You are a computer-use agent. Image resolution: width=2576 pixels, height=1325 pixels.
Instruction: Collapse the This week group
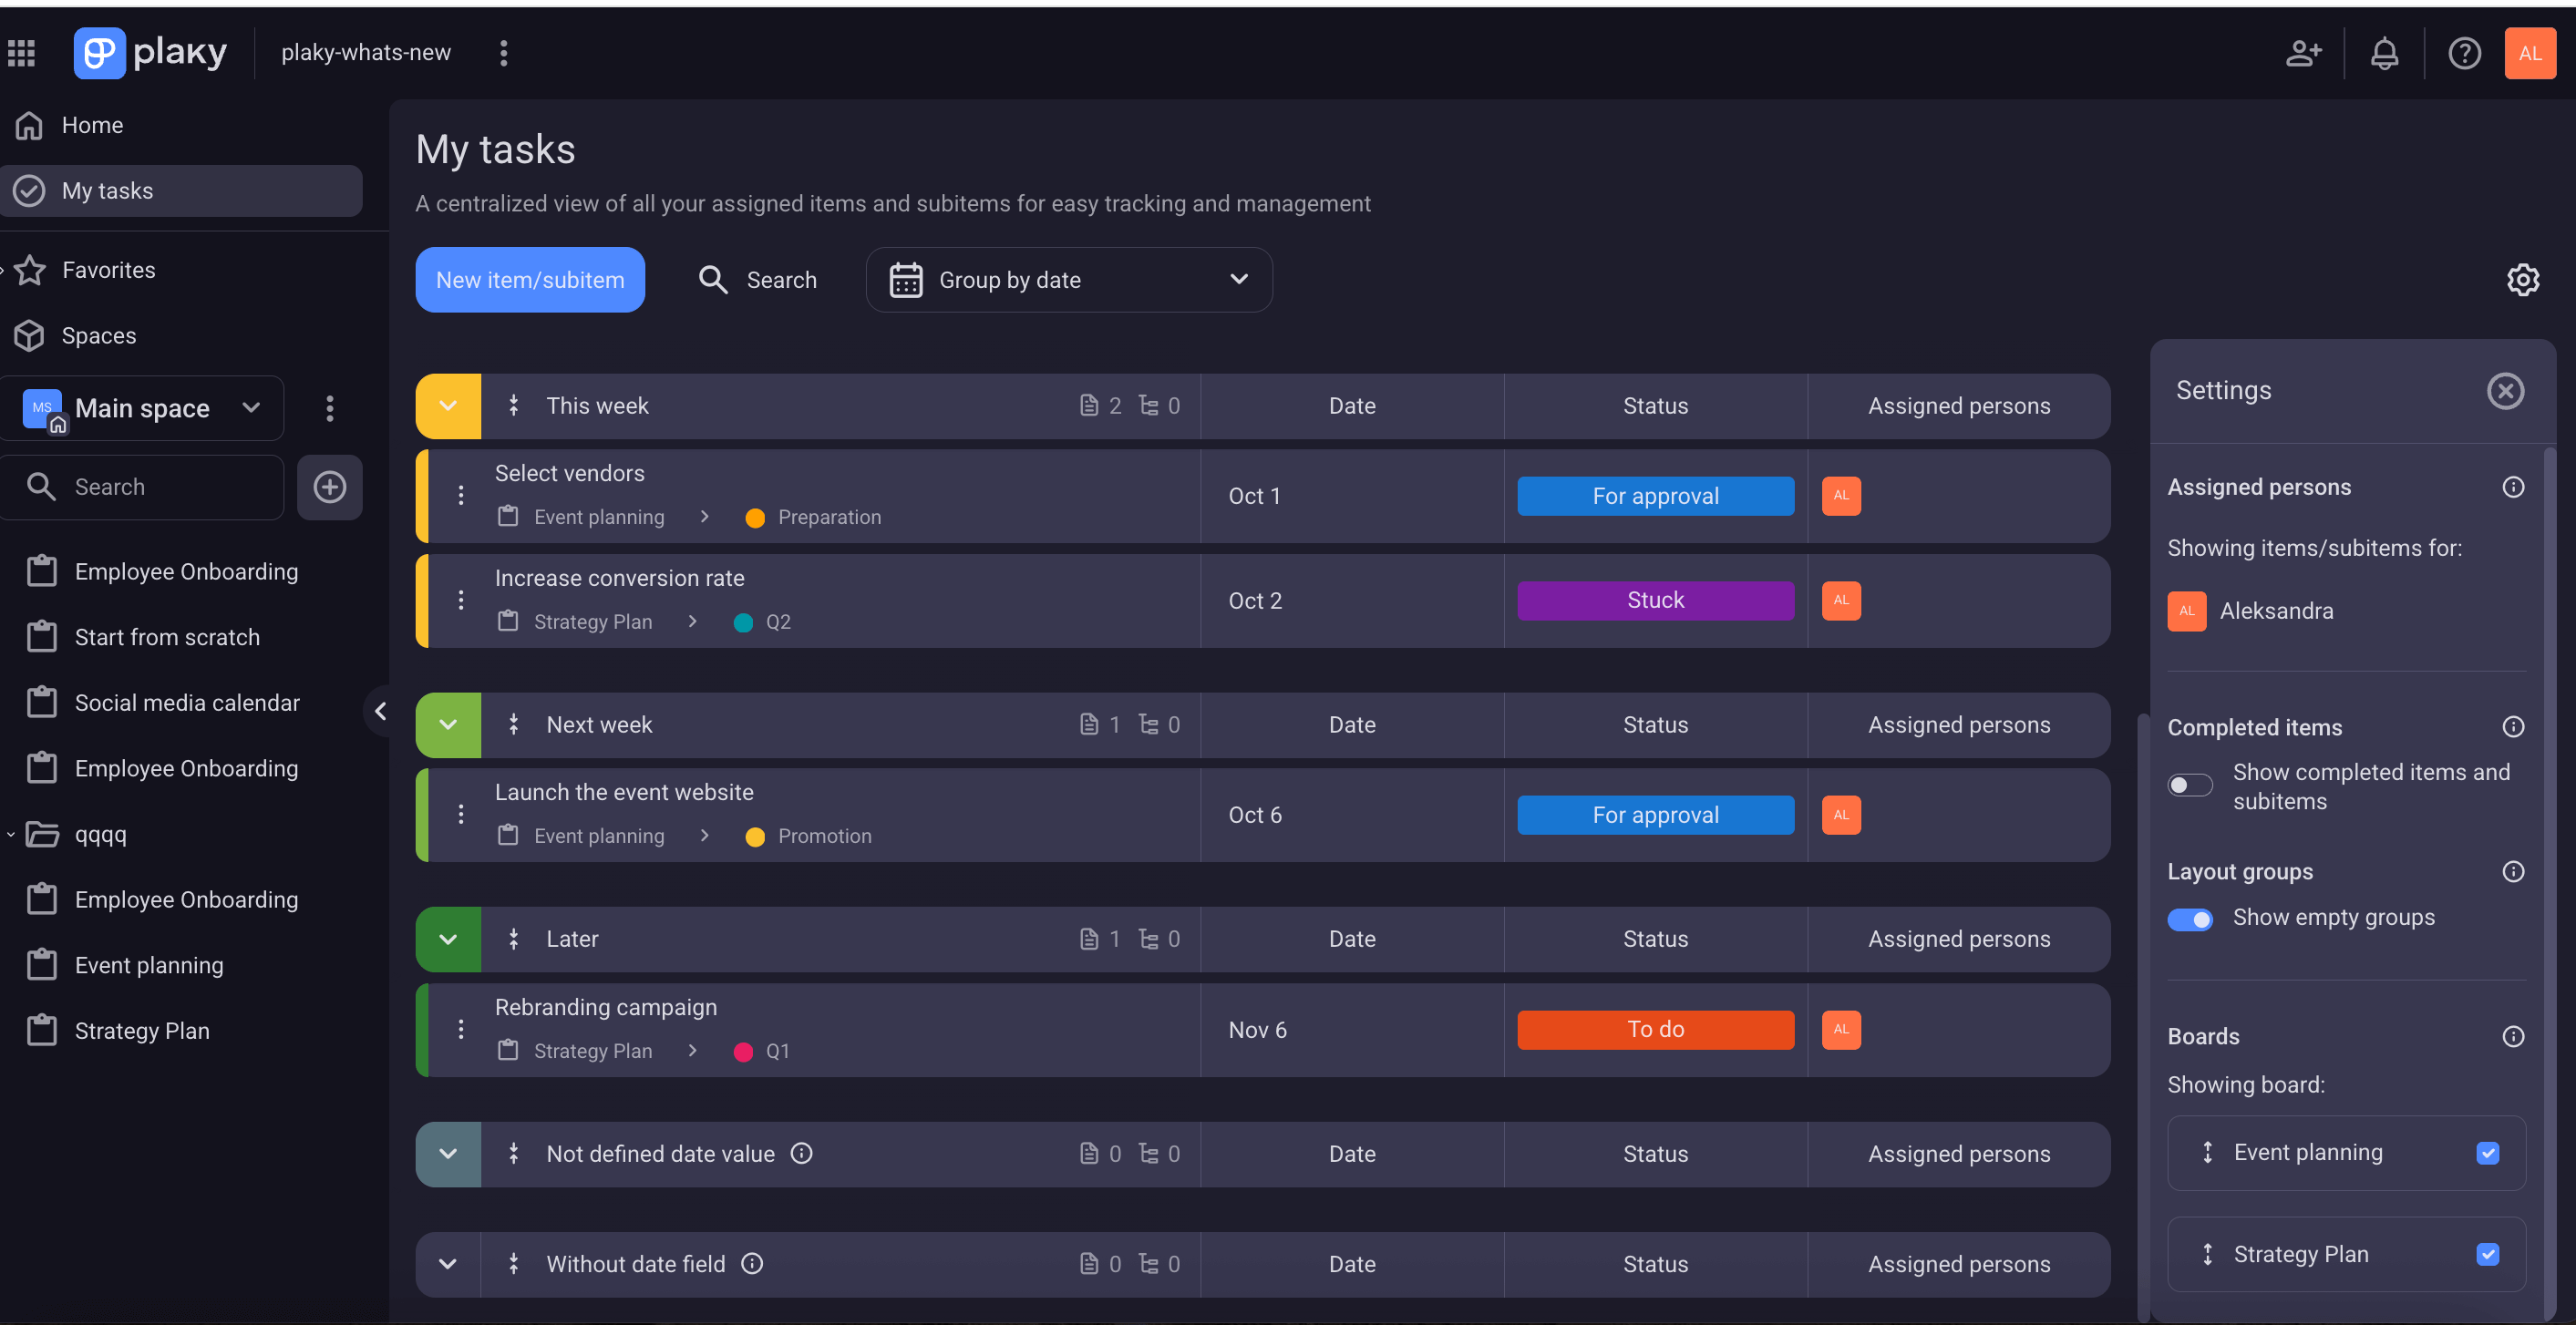pos(448,406)
